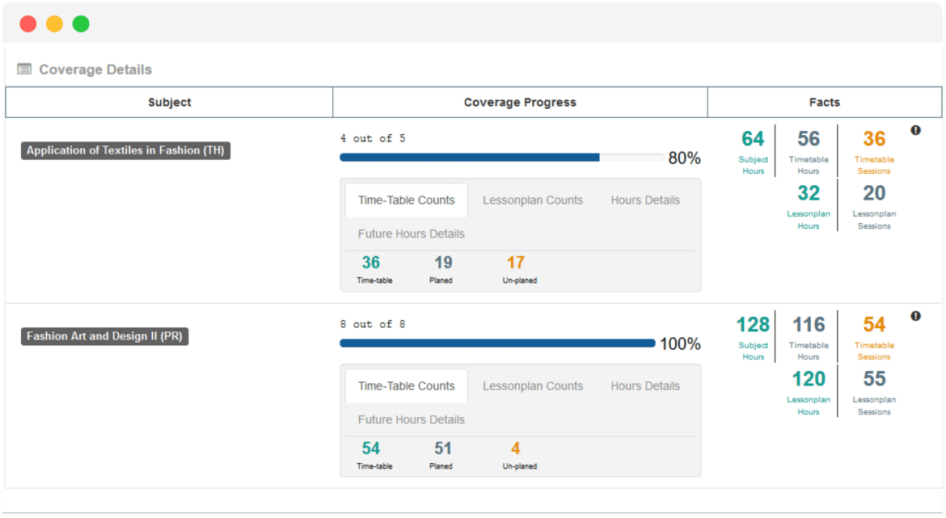This screenshot has width=946, height=518.
Task: Open info icon for Fashion Art and Design facts
Action: click(915, 316)
